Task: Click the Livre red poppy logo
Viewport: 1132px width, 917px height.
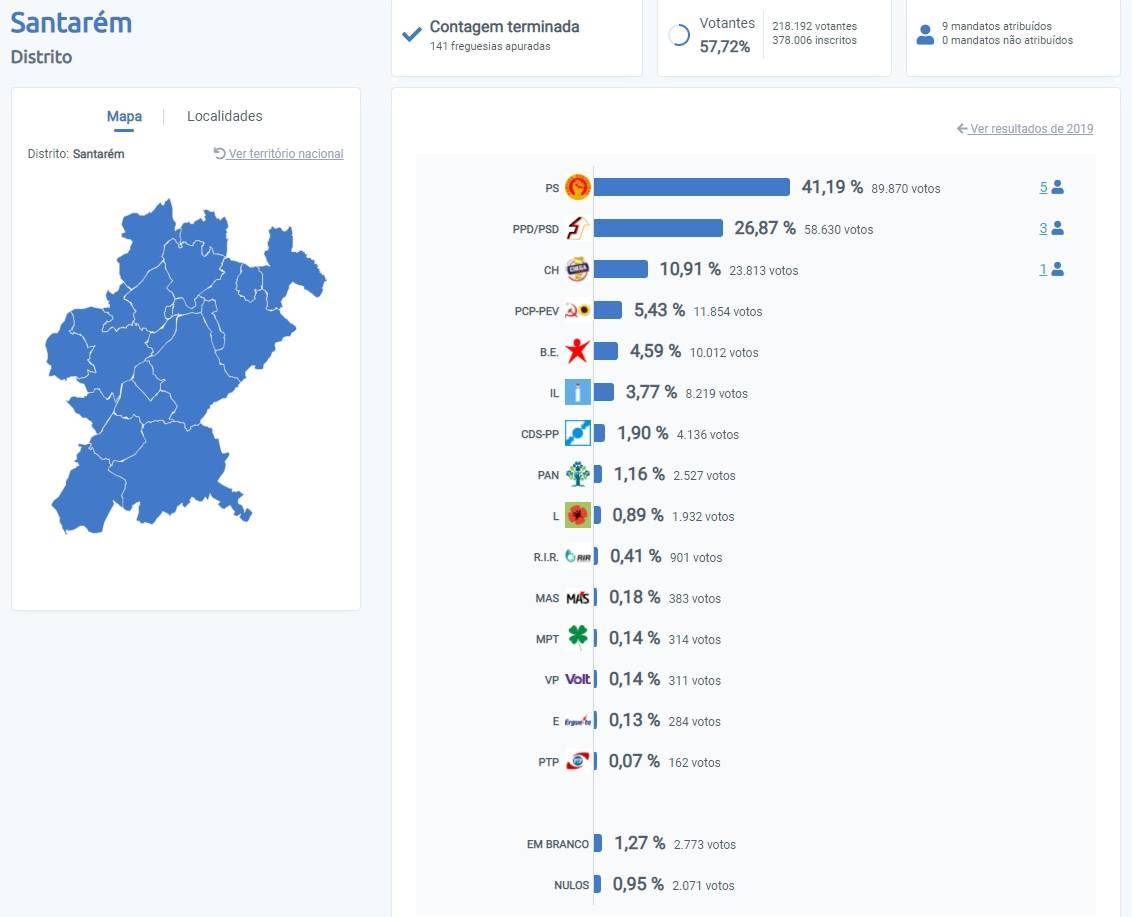Action: tap(578, 515)
